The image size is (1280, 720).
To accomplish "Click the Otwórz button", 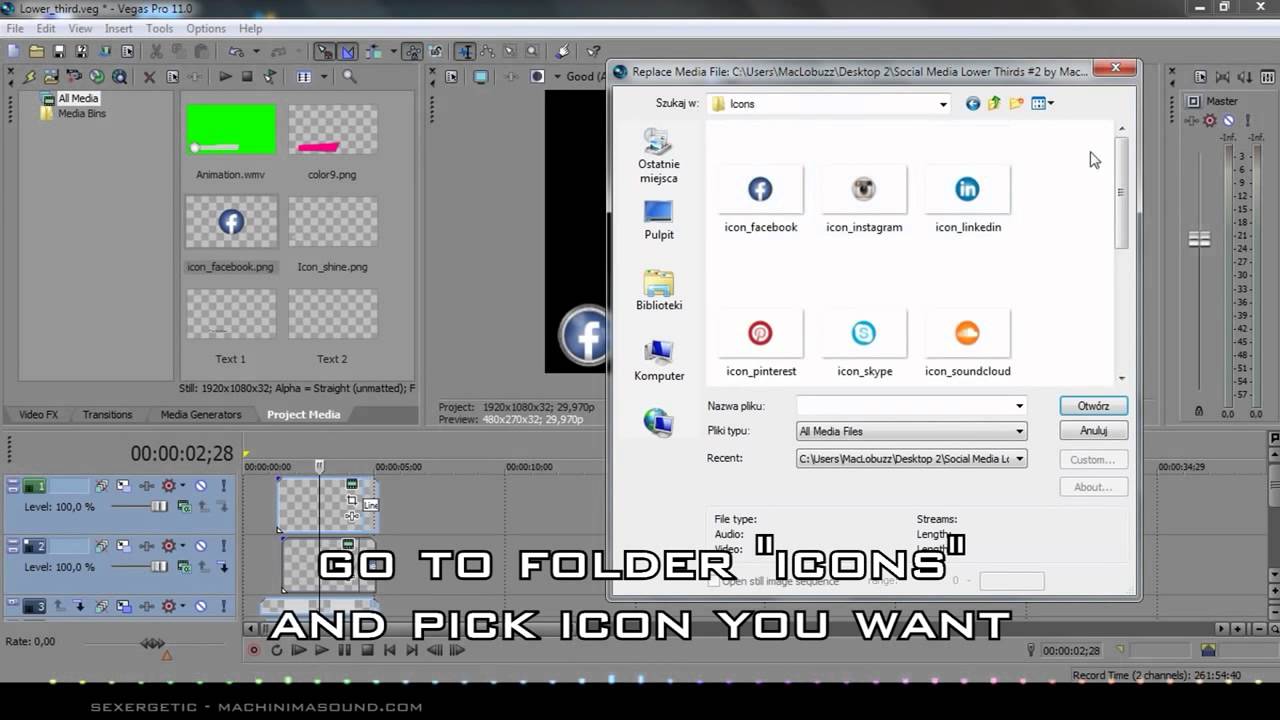I will (1093, 406).
